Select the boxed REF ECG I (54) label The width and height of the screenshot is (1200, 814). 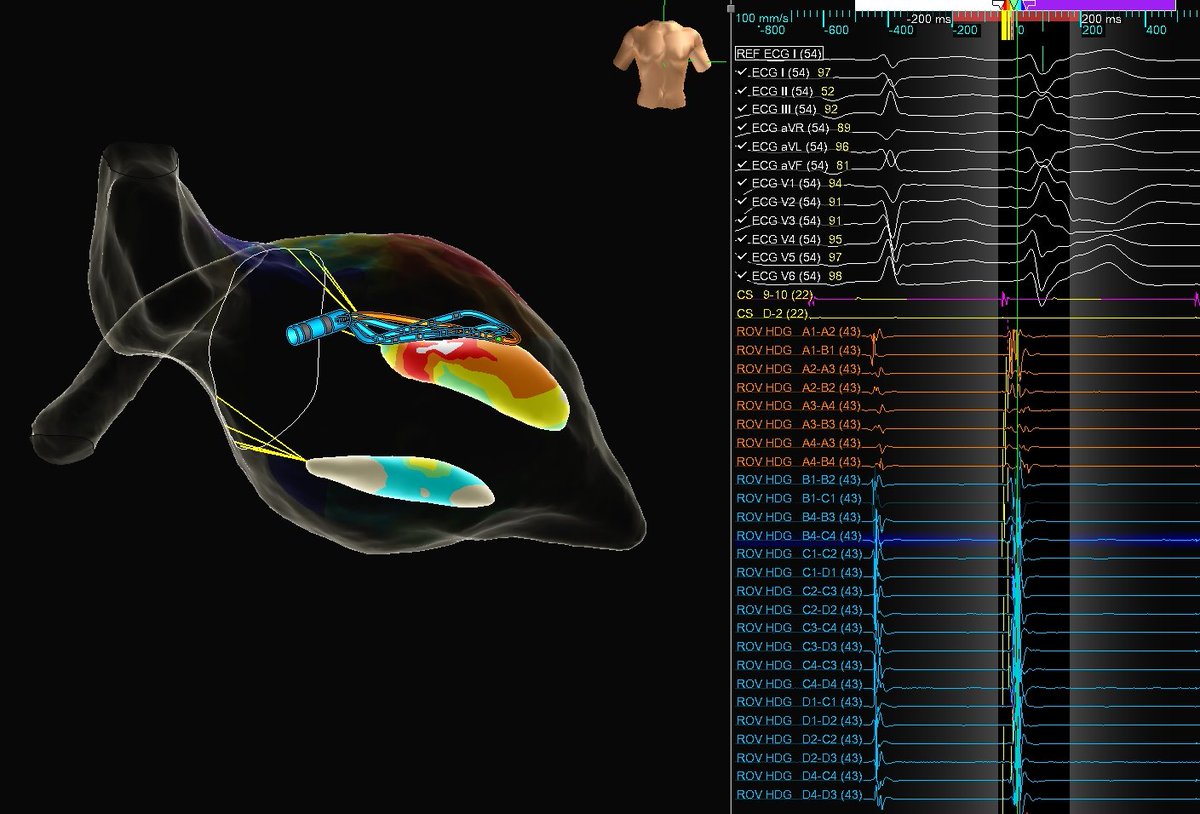(779, 54)
